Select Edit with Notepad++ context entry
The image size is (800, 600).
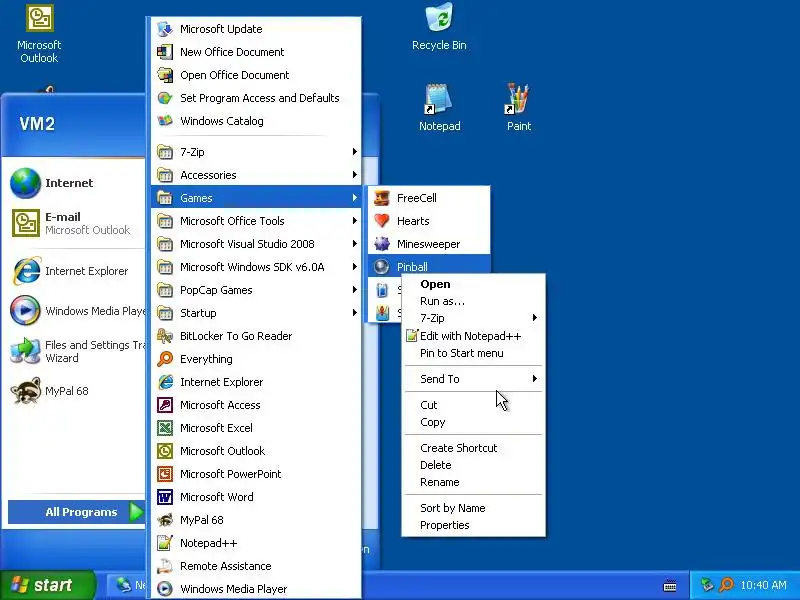coord(473,336)
